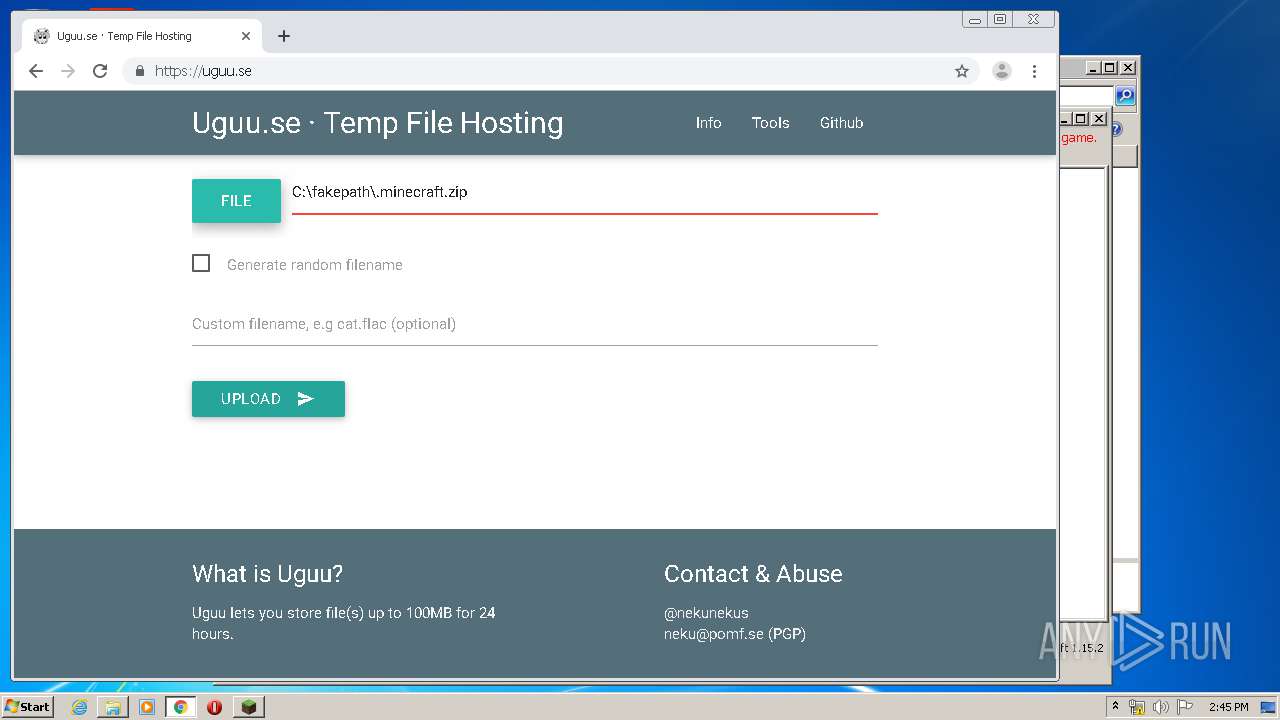View site security lock info

pyautogui.click(x=140, y=71)
